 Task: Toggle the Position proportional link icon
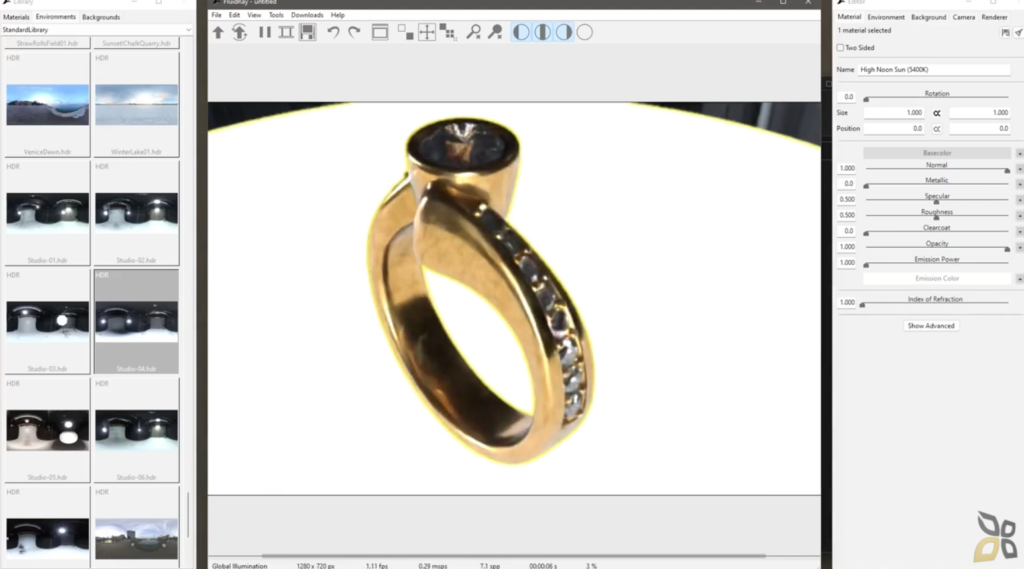pos(936,129)
